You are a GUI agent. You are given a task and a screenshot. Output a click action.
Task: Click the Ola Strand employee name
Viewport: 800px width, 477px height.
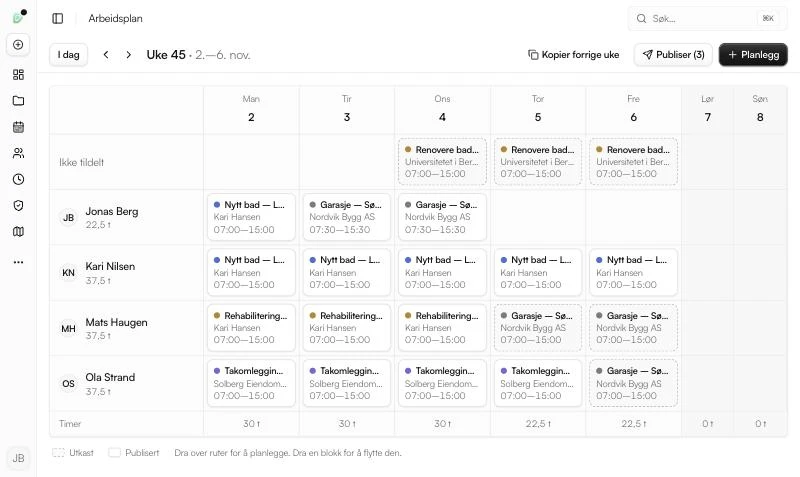[x=110, y=378]
